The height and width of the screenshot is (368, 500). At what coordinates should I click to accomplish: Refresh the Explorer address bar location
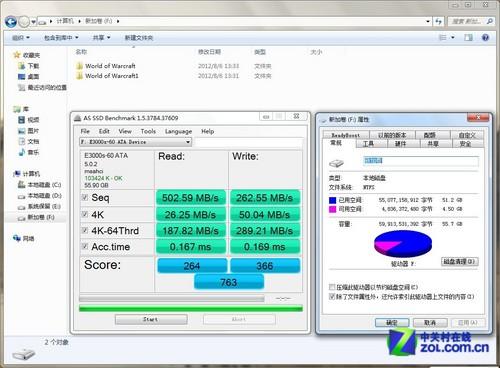tap(439, 21)
